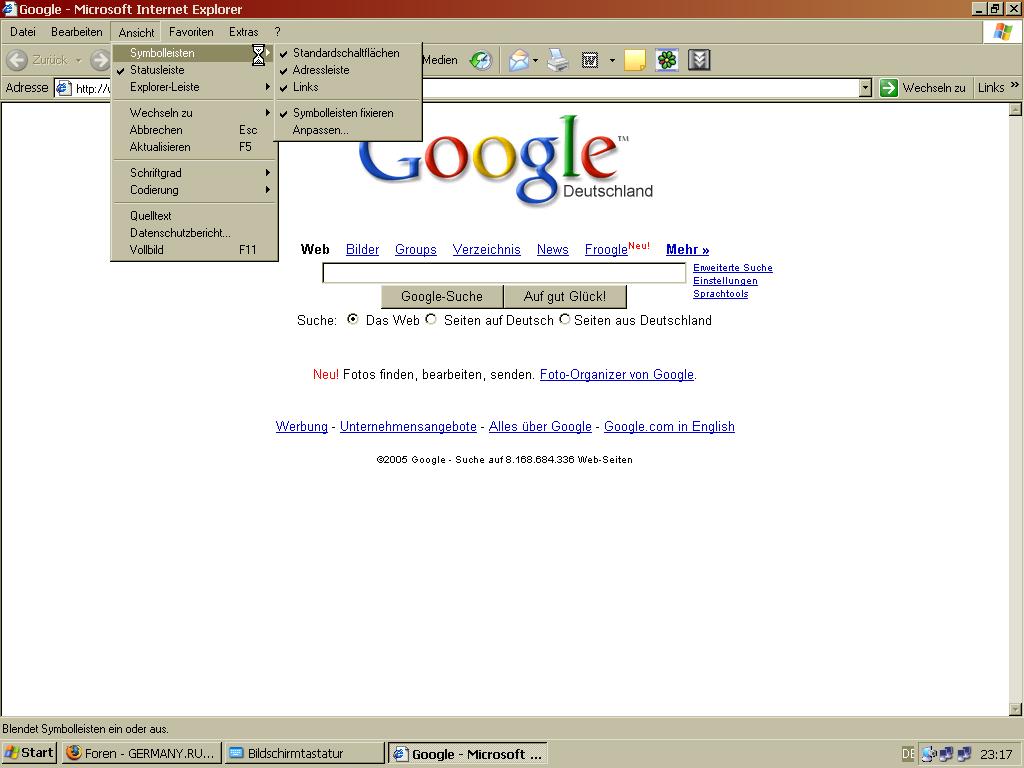Click the green Wechseln zu arrow
The image size is (1024, 768).
[888, 88]
